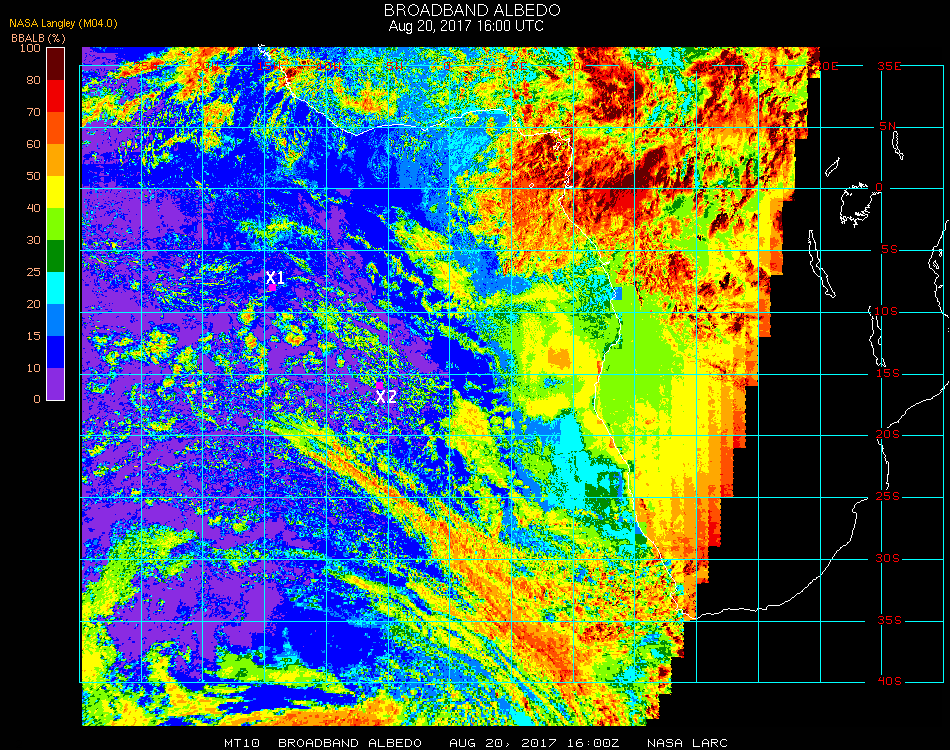Image resolution: width=950 pixels, height=750 pixels.
Task: Click the 35S latitude label
Action: [889, 620]
